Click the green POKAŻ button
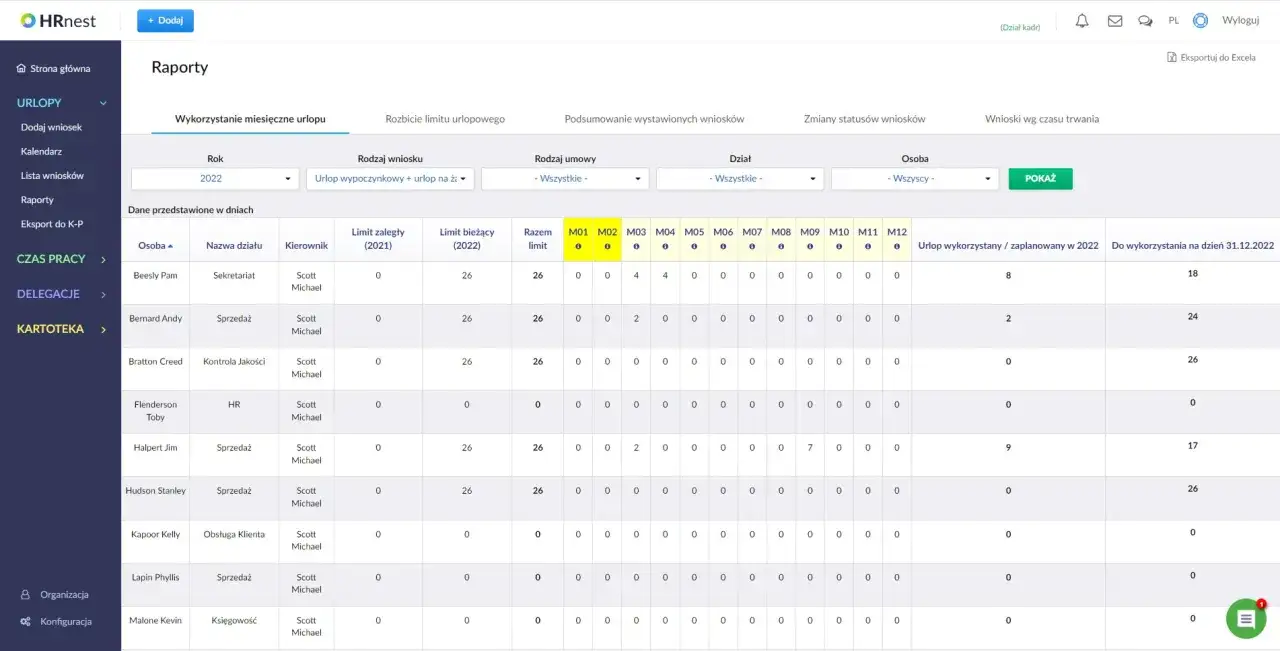The image size is (1280, 651). (x=1040, y=178)
